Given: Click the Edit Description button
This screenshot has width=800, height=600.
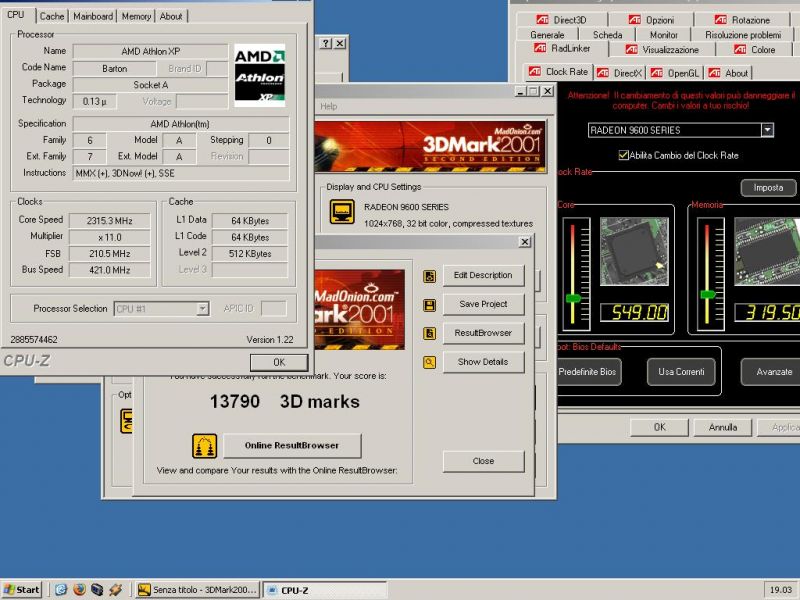Looking at the screenshot, I should (483, 276).
